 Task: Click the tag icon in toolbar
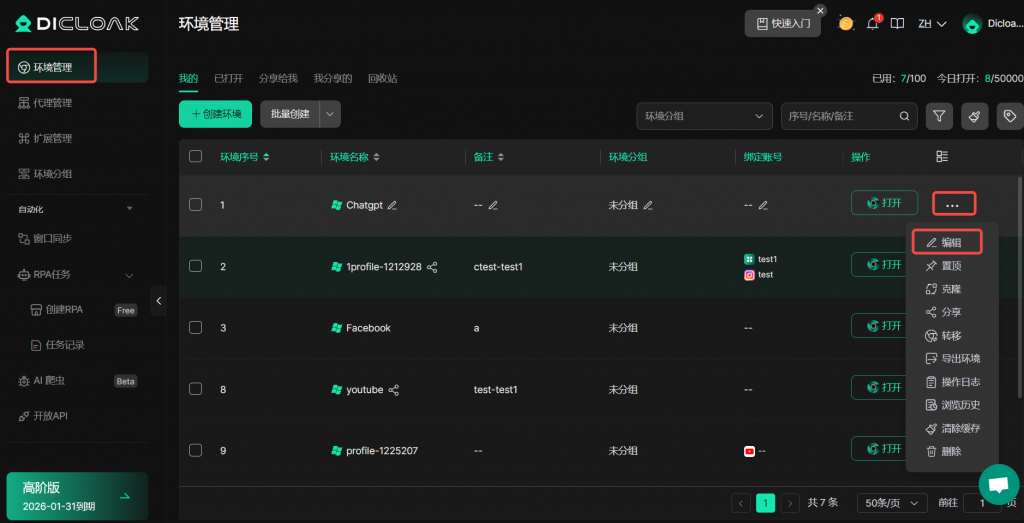(x=1009, y=116)
